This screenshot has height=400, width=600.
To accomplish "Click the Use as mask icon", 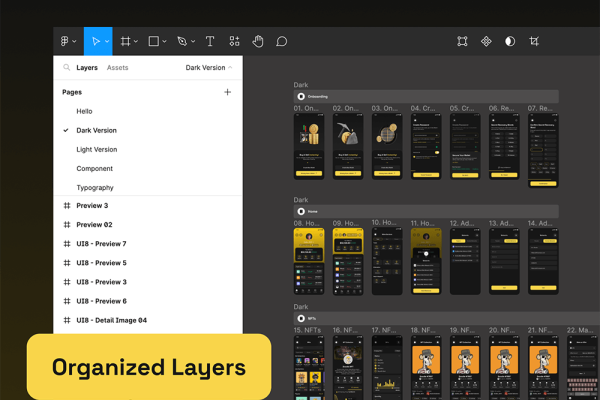I will (510, 41).
